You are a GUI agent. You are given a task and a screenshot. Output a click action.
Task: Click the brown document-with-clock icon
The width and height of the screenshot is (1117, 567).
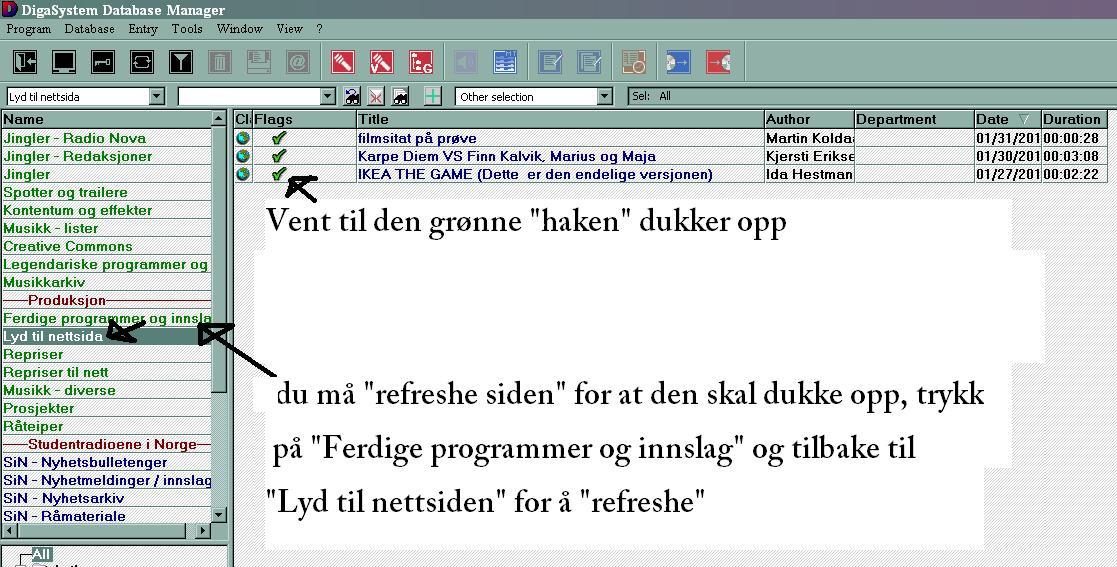[x=634, y=62]
